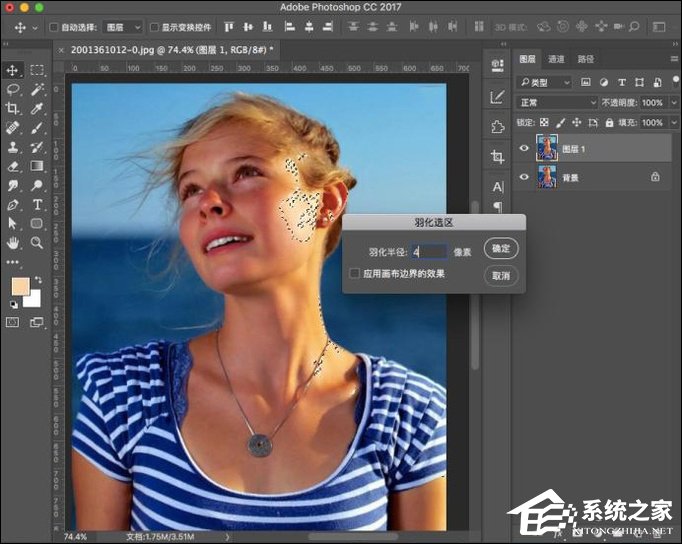Check 应用画布边界的效果 option
This screenshot has width=682, height=544.
(x=354, y=274)
